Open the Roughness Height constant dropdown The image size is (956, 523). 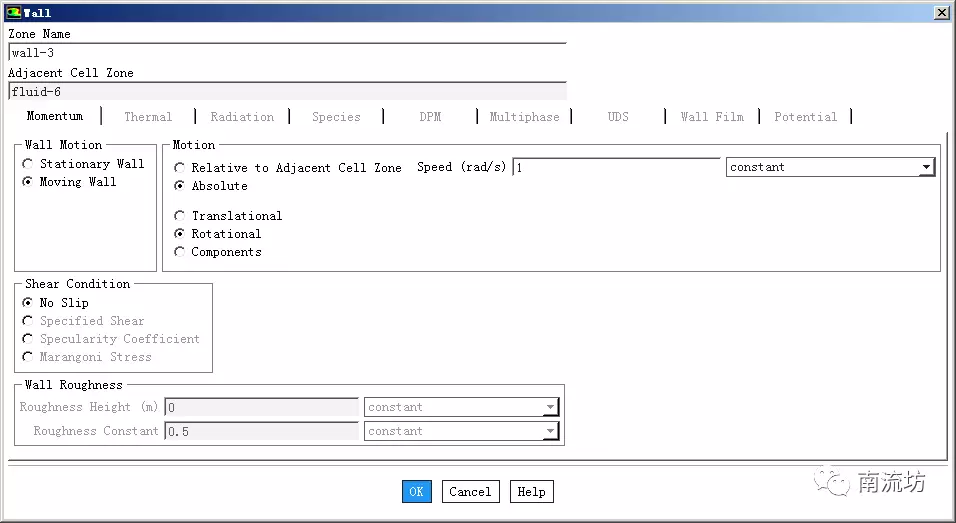click(462, 407)
